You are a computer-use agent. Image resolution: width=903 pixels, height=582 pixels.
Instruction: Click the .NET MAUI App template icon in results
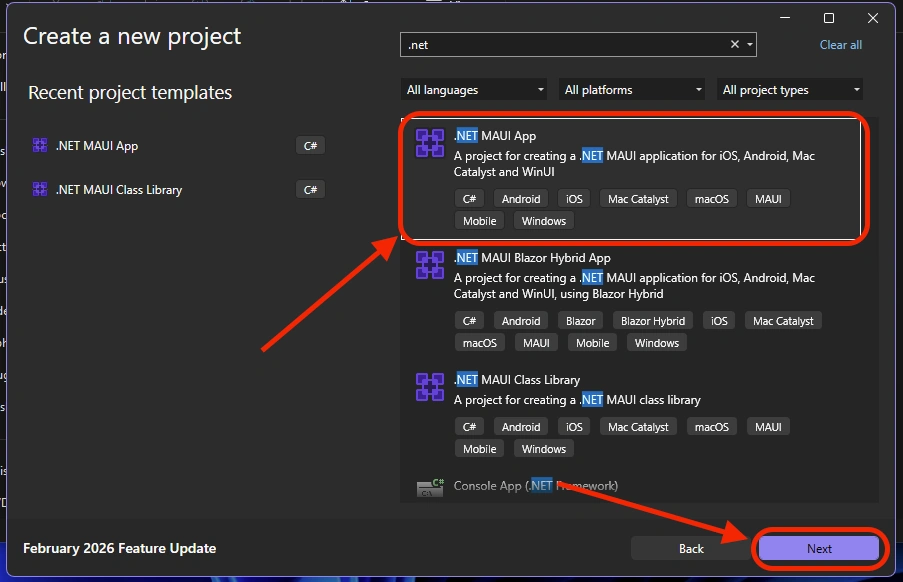430,143
